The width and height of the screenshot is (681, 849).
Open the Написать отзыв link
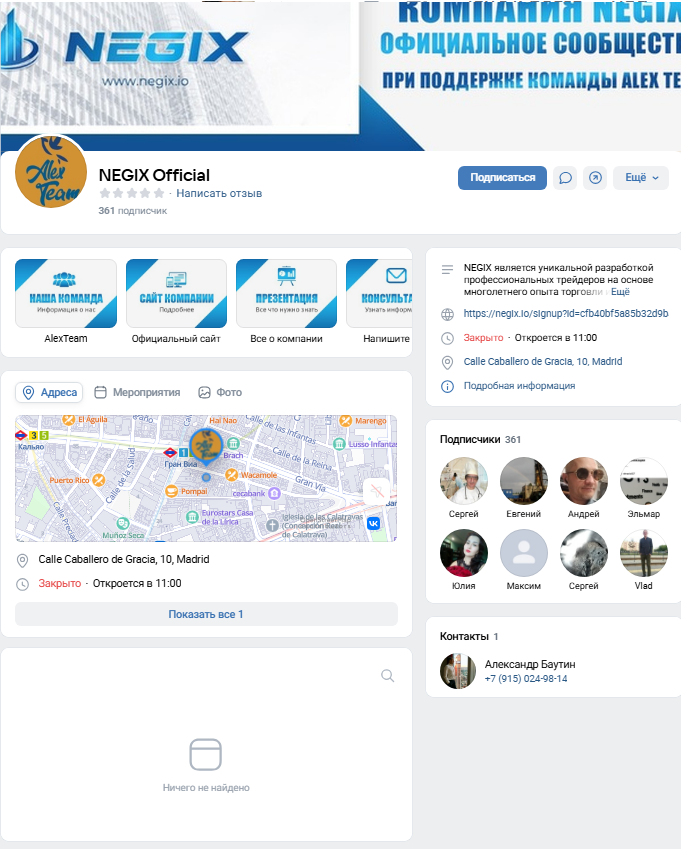pyautogui.click(x=219, y=193)
